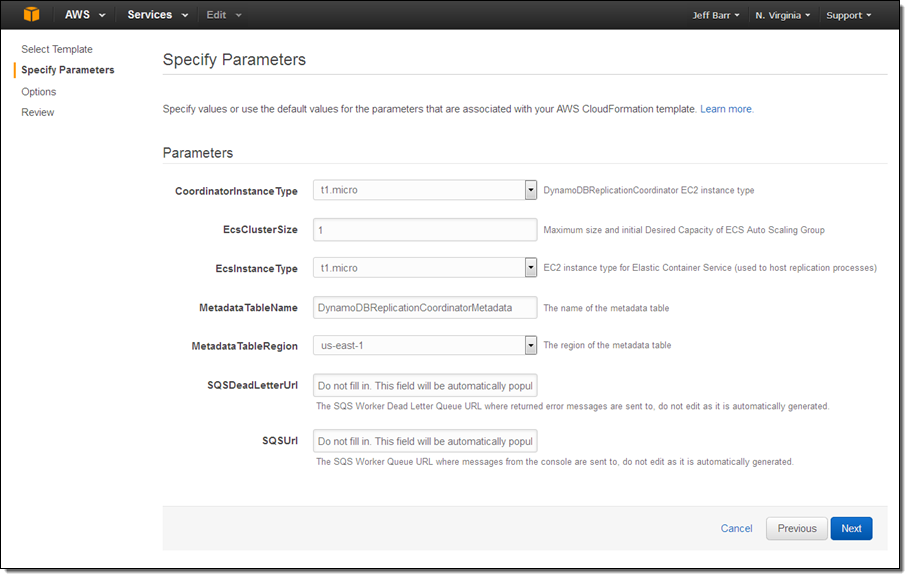Click the Cancel link
Viewport: 910px width, 579px height.
click(x=736, y=529)
